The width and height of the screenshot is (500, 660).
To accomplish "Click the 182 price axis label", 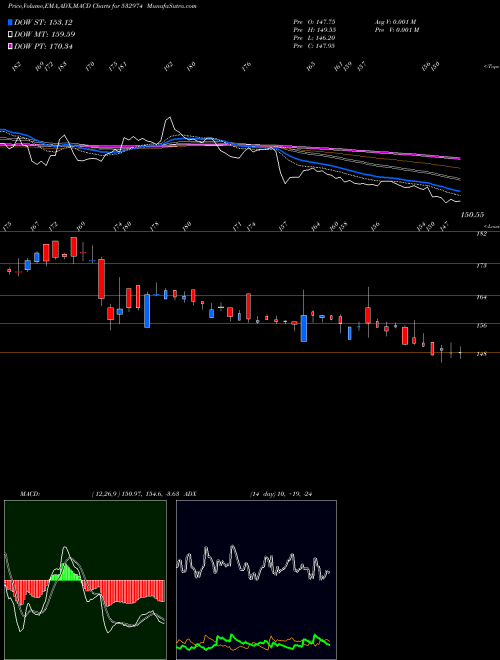I will click(481, 234).
